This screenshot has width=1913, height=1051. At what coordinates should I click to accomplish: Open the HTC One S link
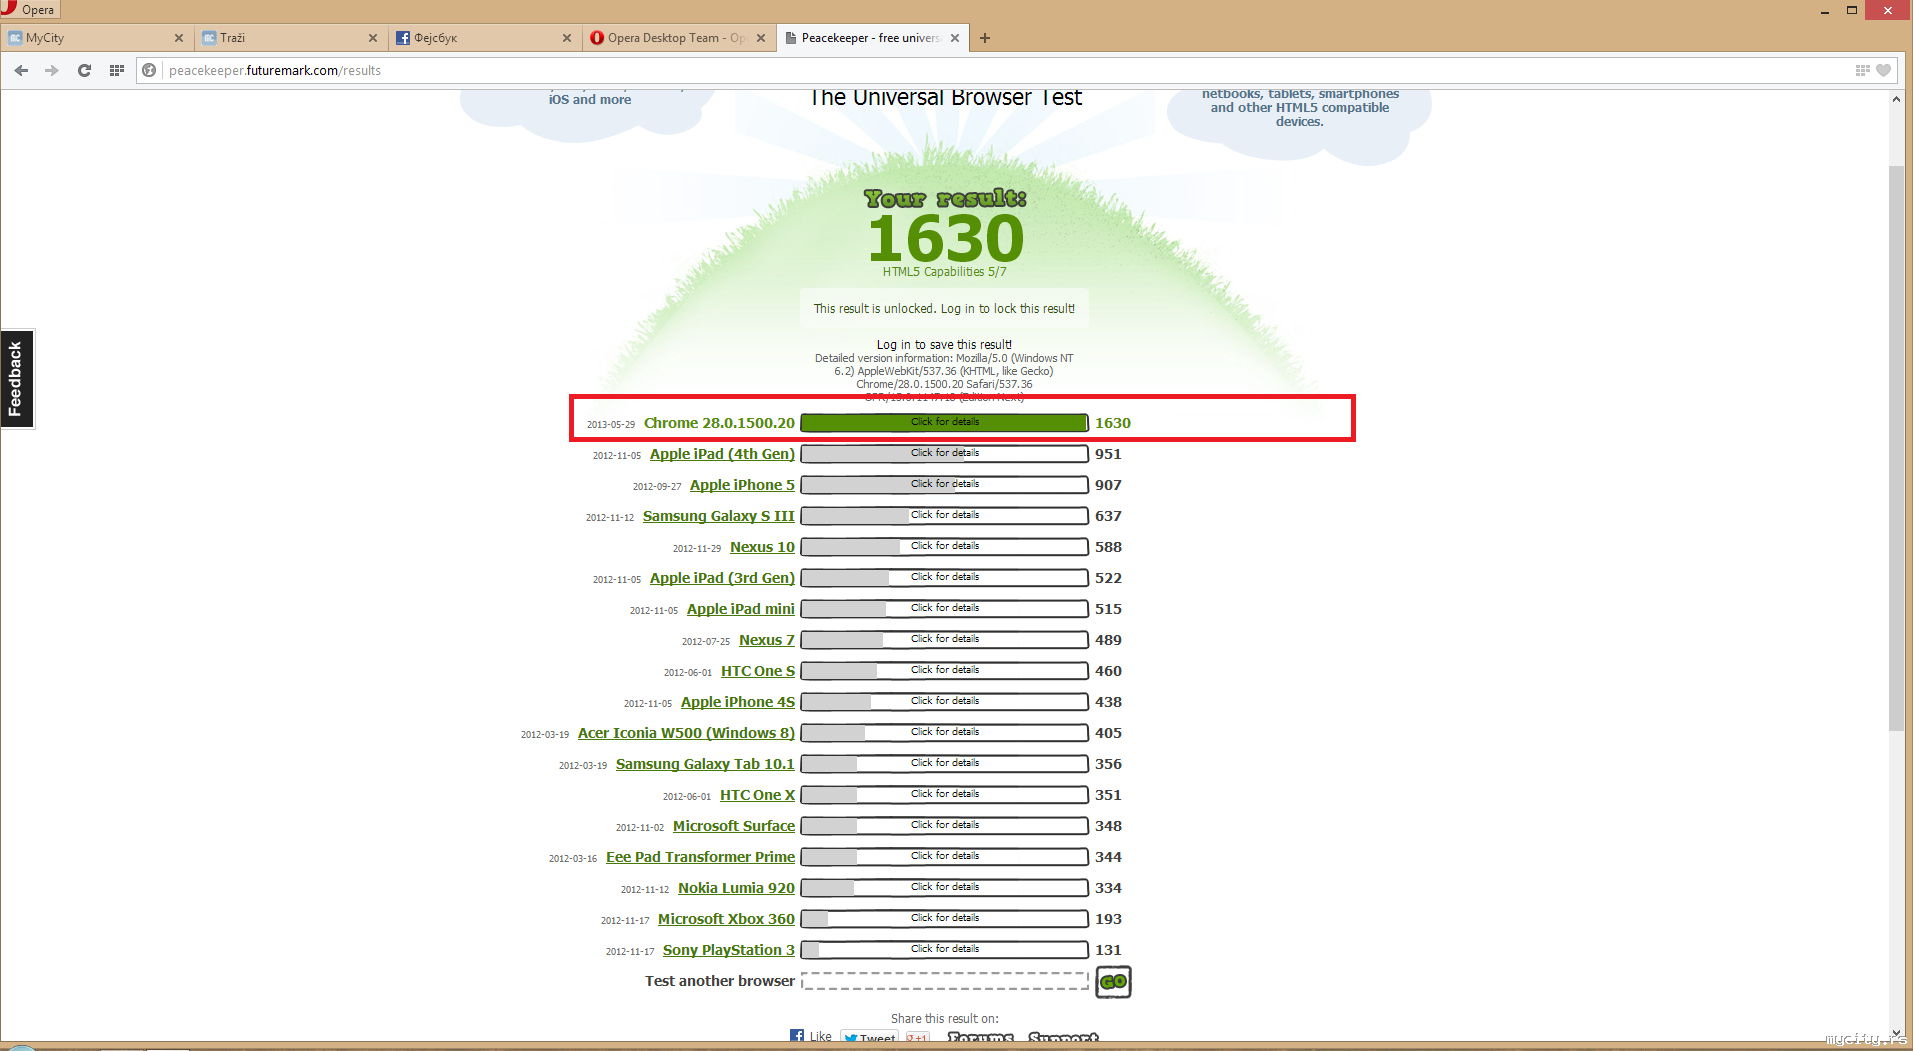(758, 671)
